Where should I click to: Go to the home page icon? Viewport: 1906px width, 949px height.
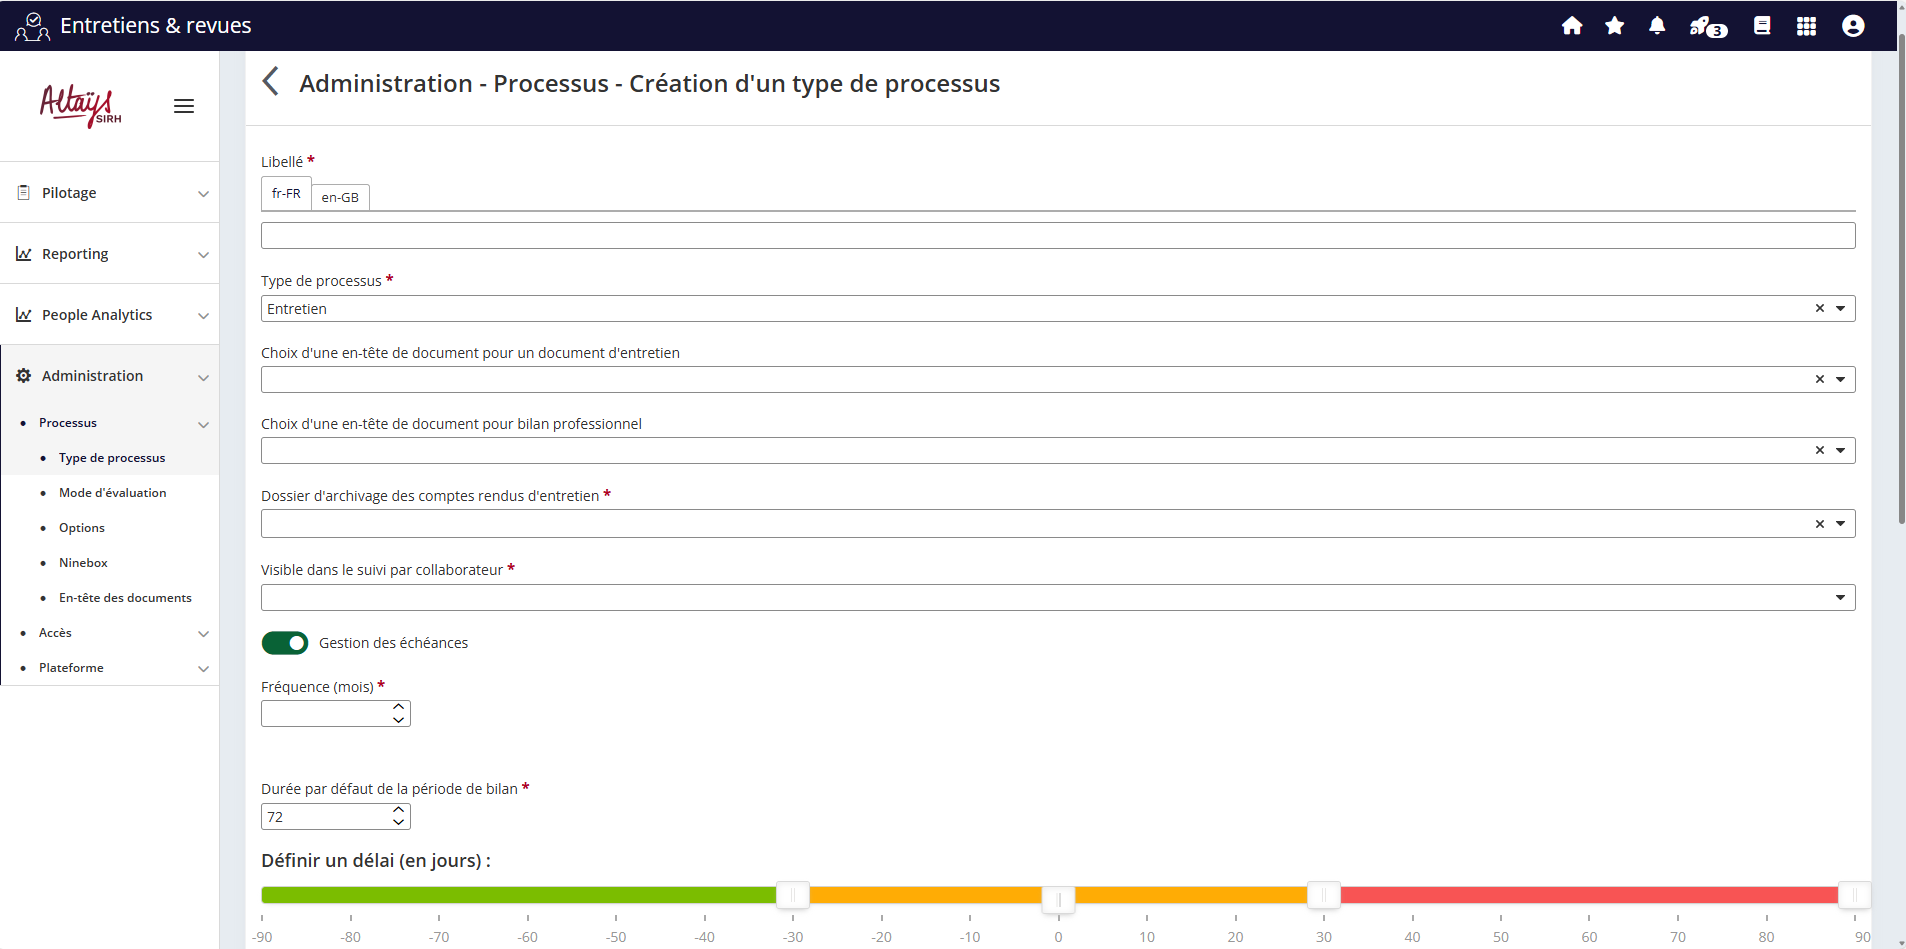1572,26
